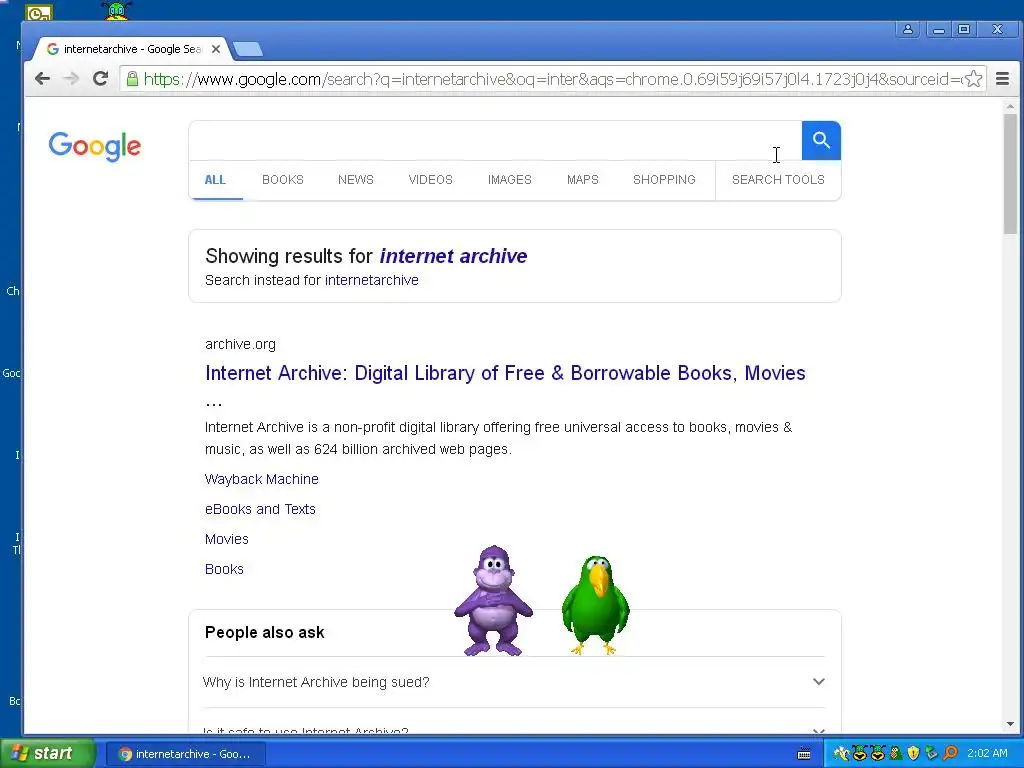Open the Internet Archive: Digital Library result
1024x768 pixels.
[x=505, y=373]
